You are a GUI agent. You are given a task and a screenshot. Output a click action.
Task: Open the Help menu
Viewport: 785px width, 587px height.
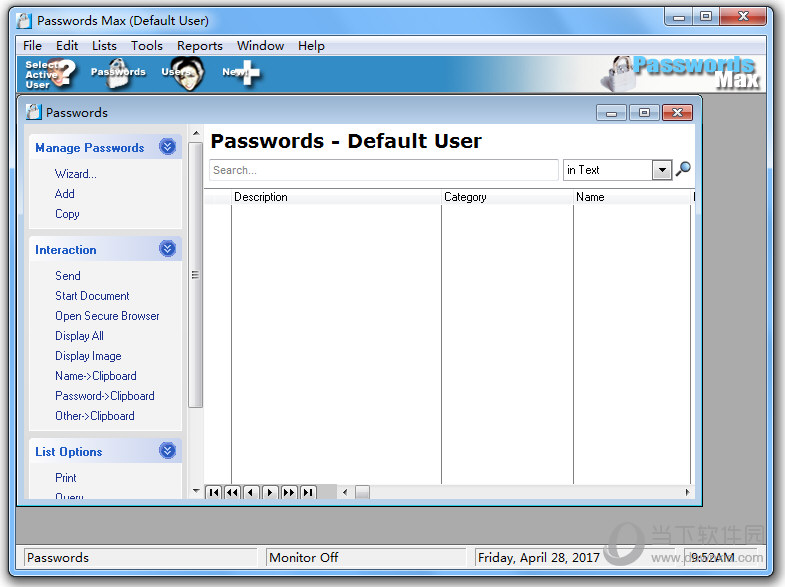(311, 46)
